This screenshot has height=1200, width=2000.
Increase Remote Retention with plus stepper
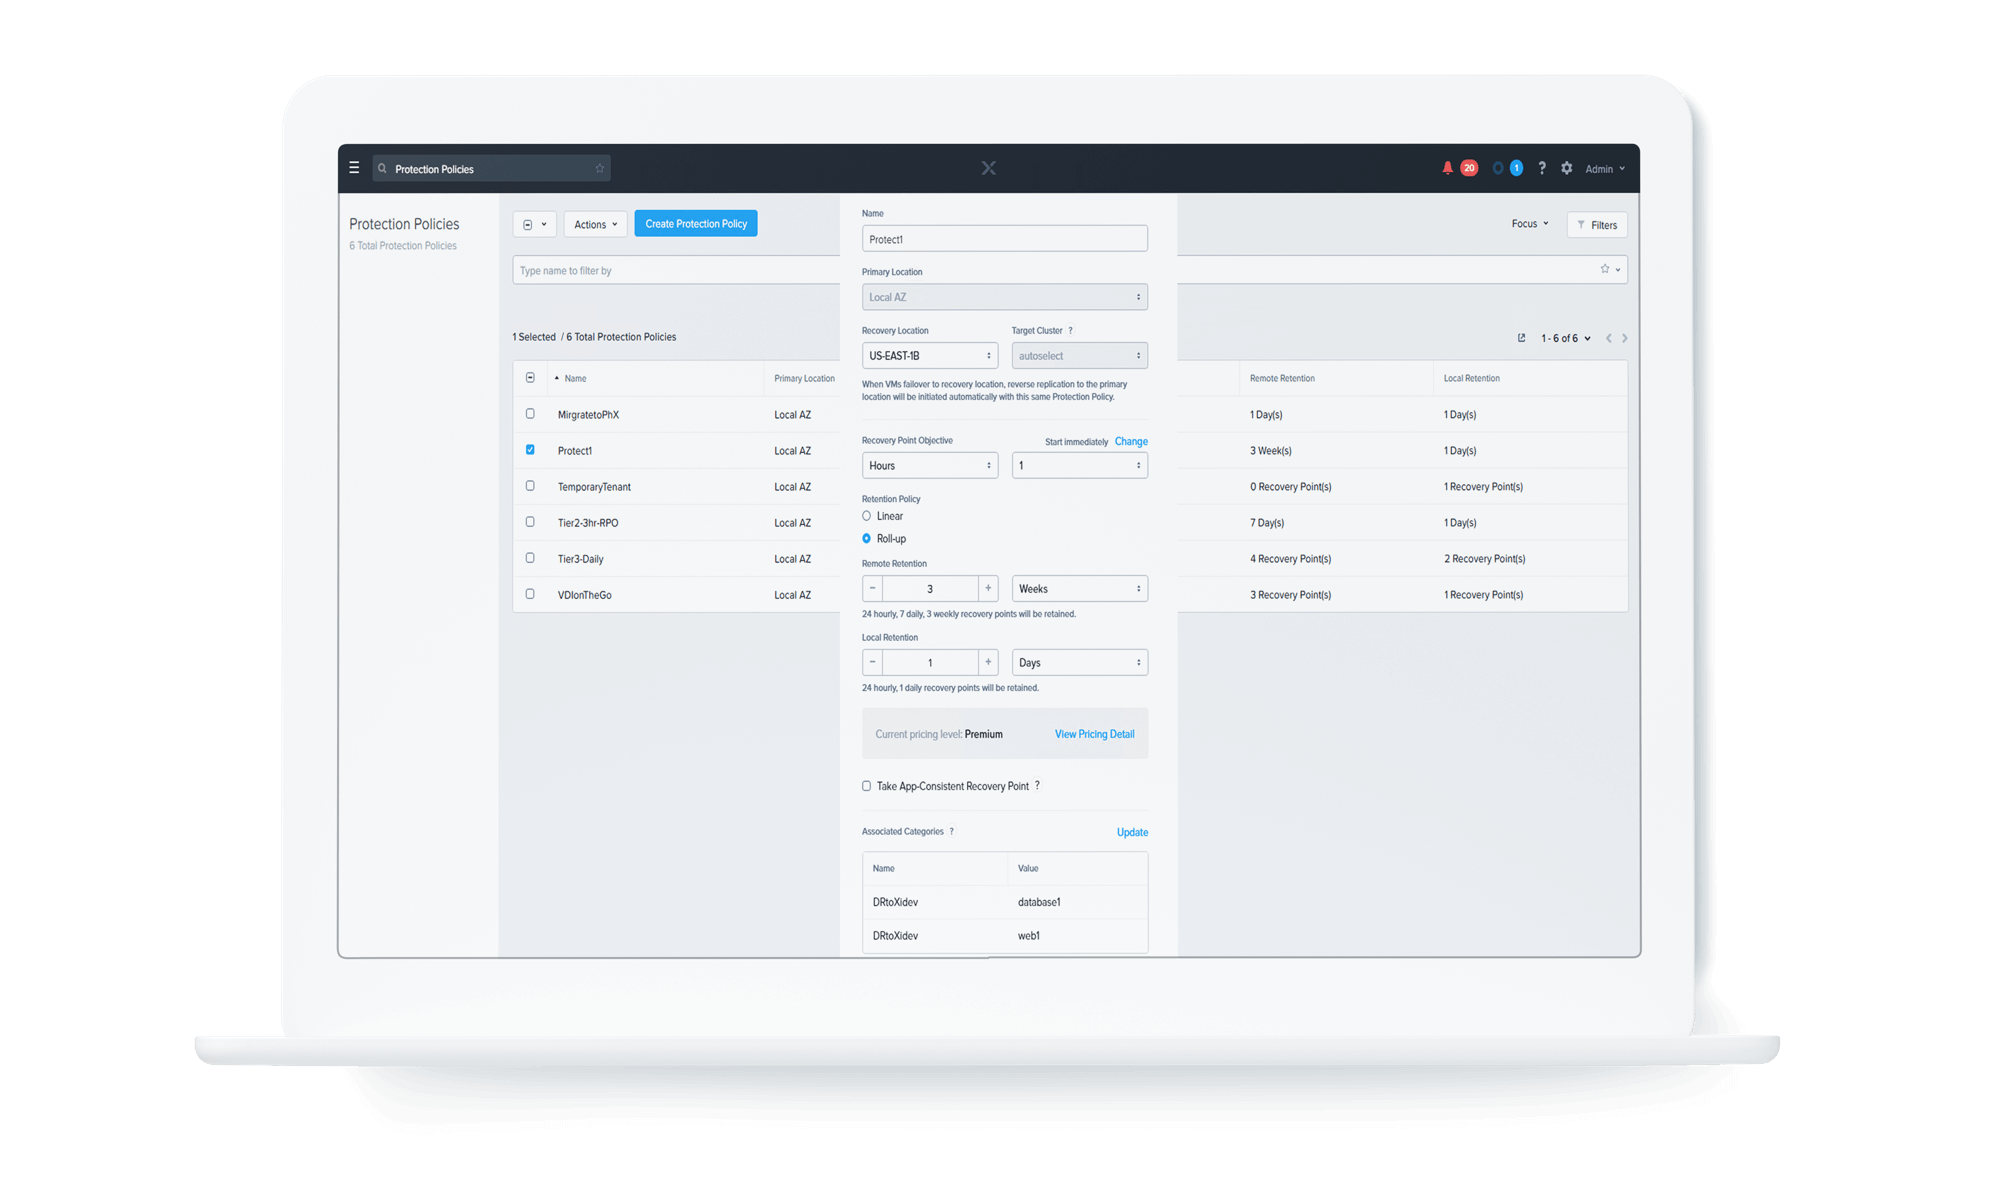click(988, 589)
